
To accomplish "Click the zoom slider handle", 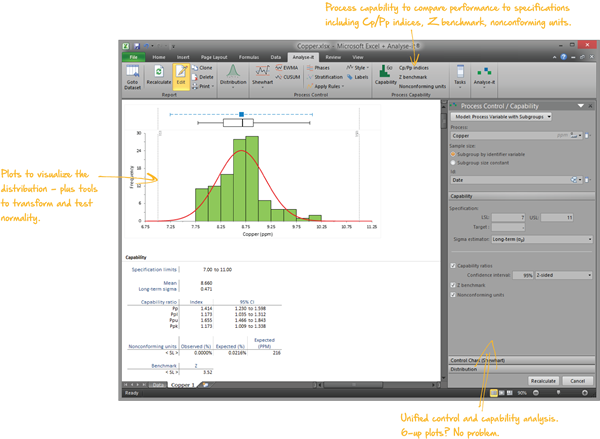I will 558,393.
